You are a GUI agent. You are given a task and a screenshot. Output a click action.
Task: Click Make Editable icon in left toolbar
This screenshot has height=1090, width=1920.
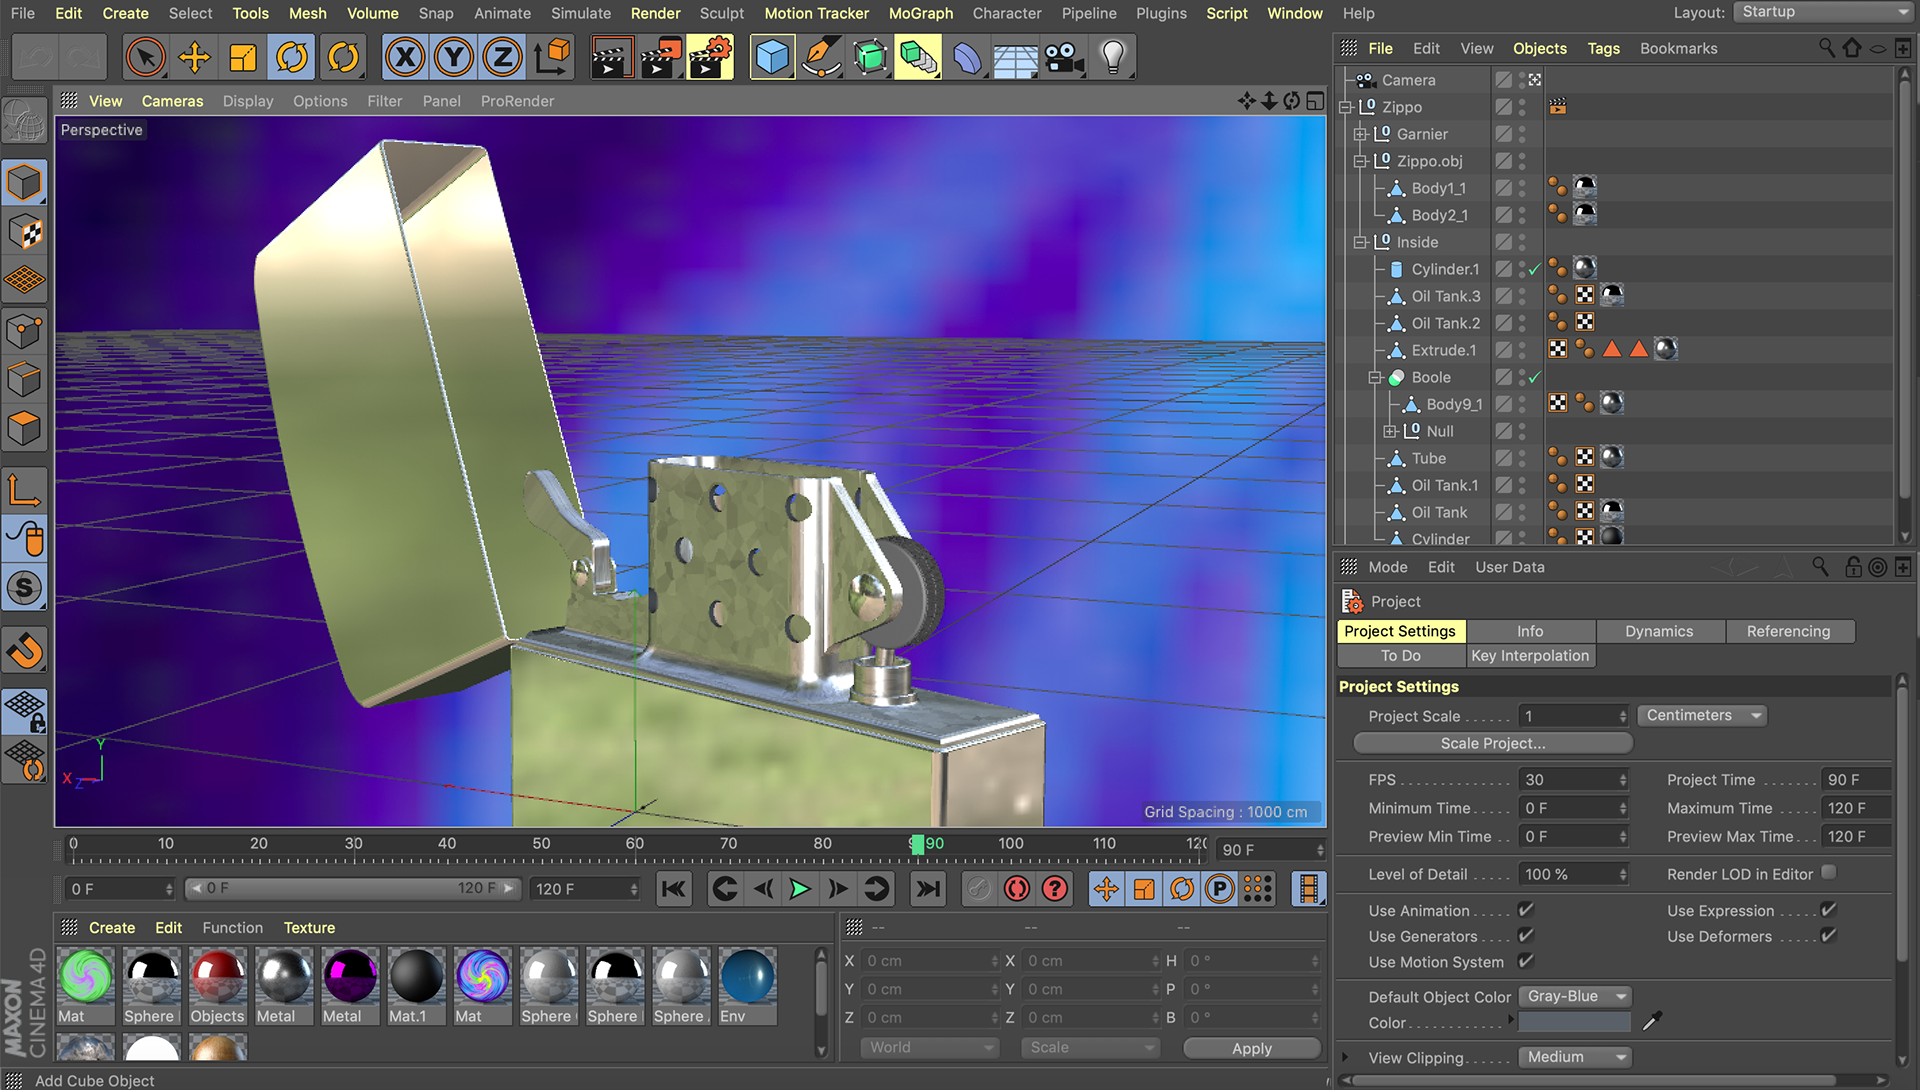coord(25,122)
